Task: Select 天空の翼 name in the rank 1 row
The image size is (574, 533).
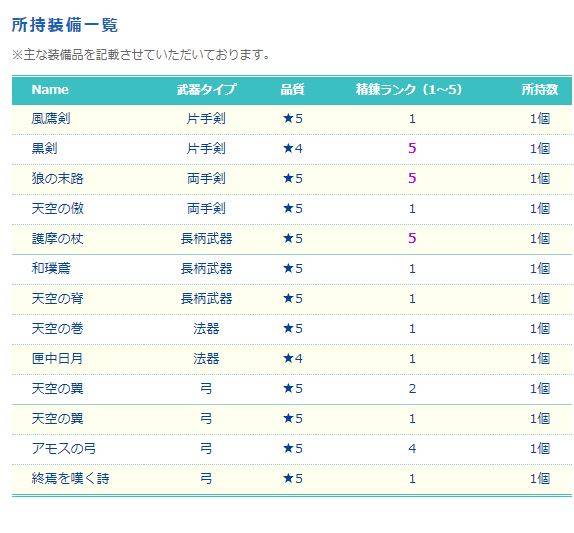Action: 57,419
